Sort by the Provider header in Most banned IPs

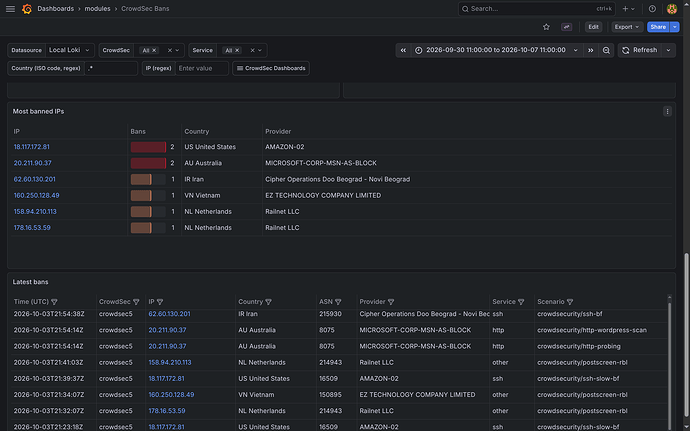pyautogui.click(x=278, y=132)
